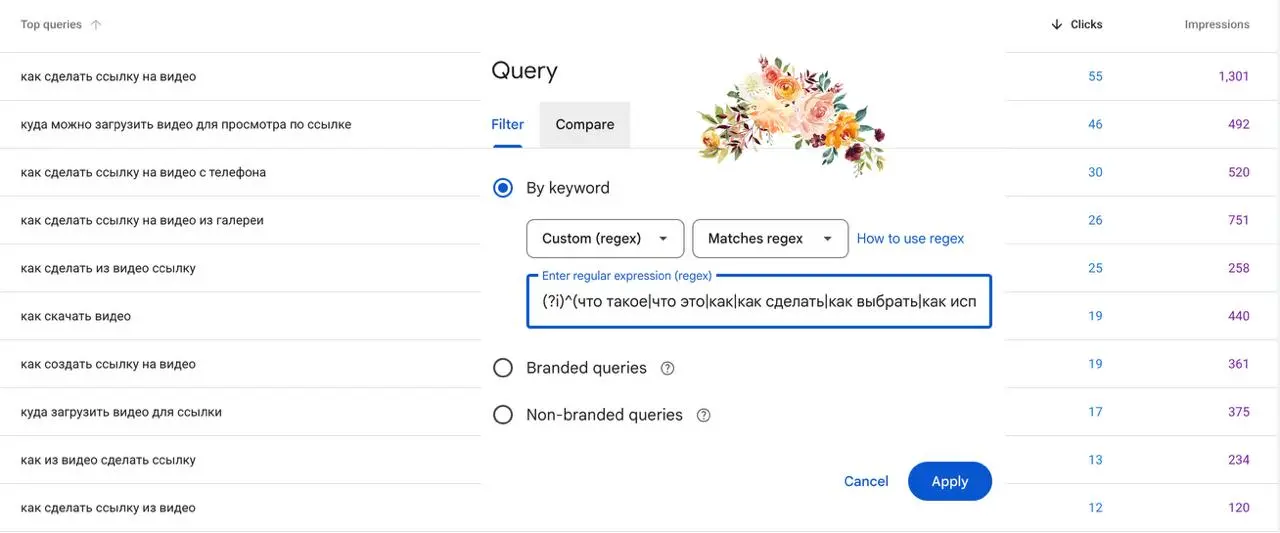Focus the regular expression input field
The width and height of the screenshot is (1280, 533).
pyautogui.click(x=759, y=301)
